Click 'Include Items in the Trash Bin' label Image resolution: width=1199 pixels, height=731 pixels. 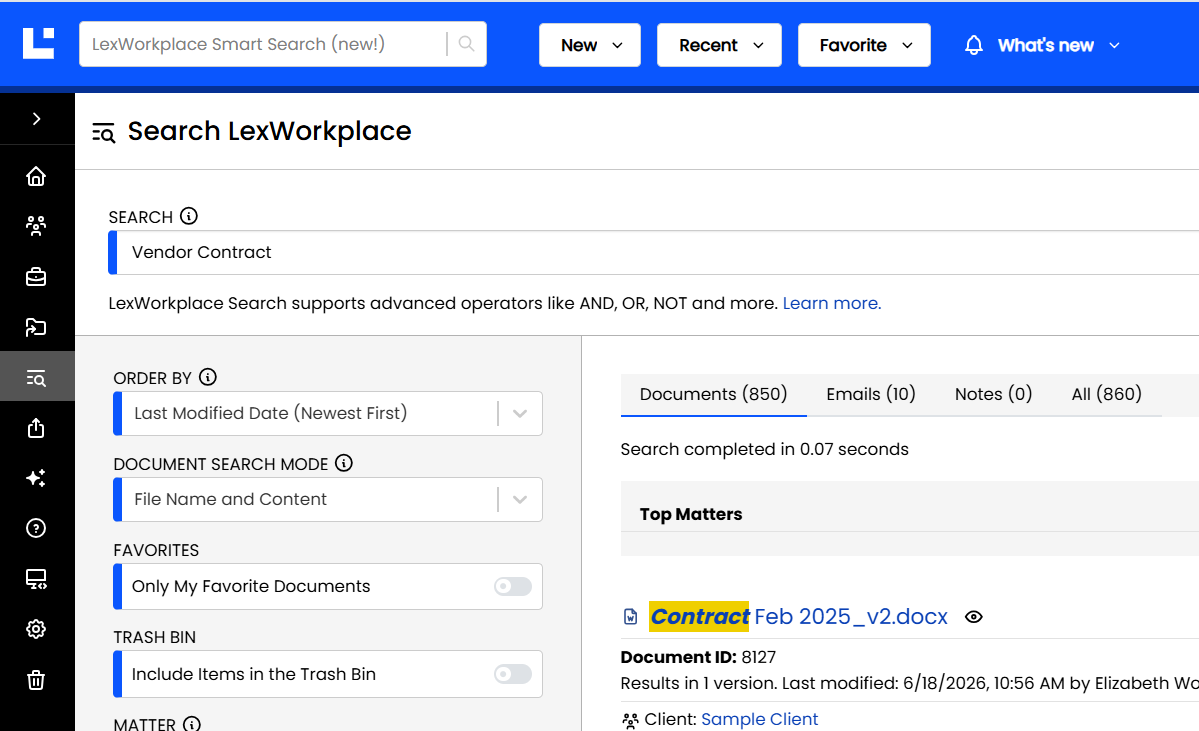pos(254,674)
